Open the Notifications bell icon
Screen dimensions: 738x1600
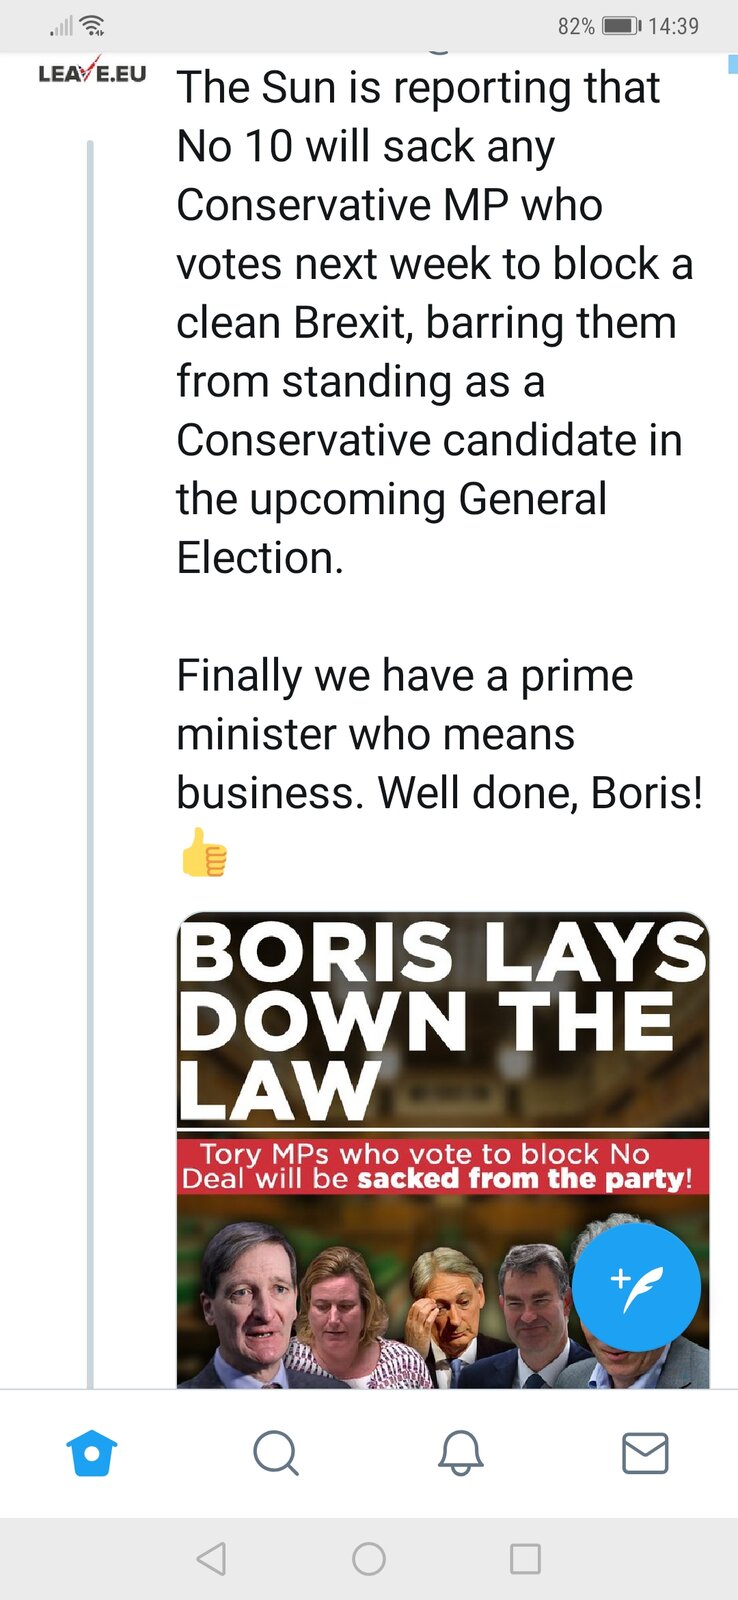click(461, 1453)
